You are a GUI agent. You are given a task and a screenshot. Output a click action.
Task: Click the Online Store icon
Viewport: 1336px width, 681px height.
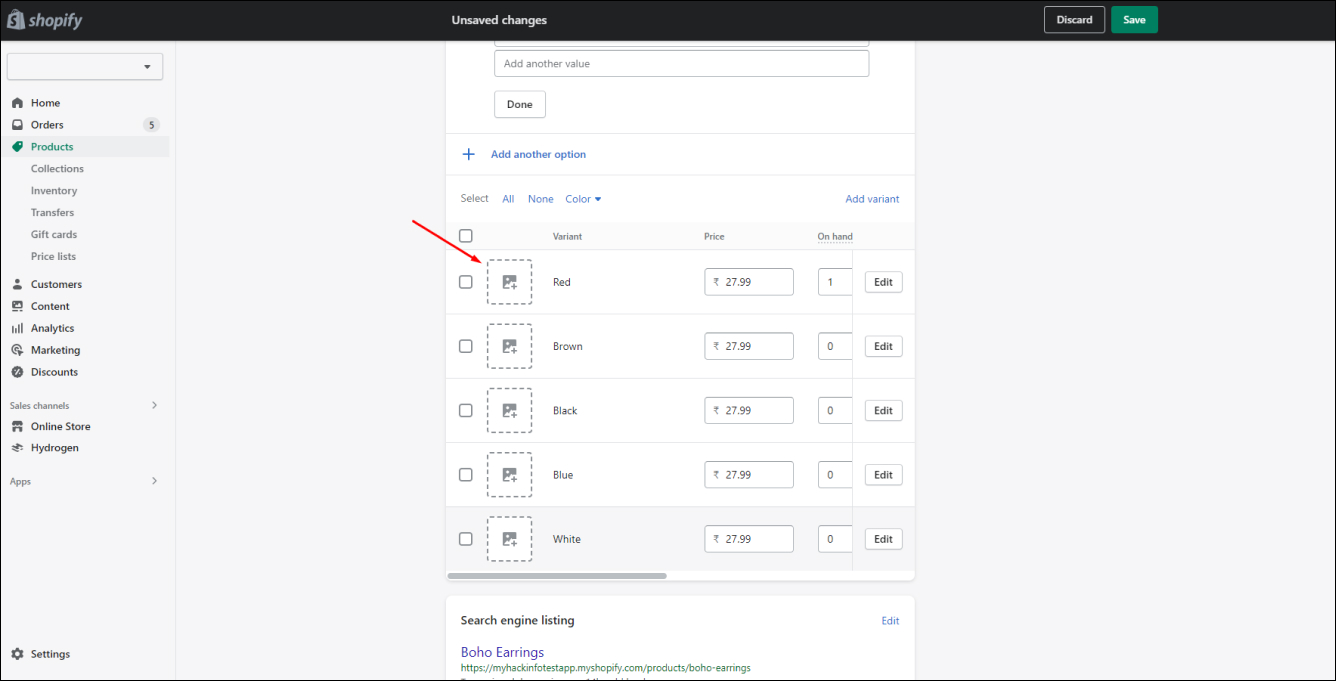(x=17, y=426)
